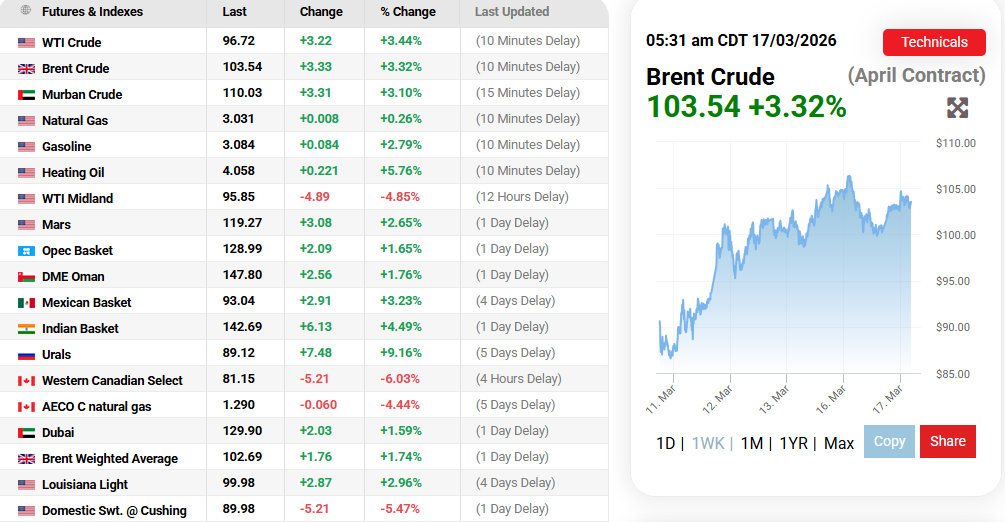
Task: Switch chart range to 1M
Action: [751, 443]
